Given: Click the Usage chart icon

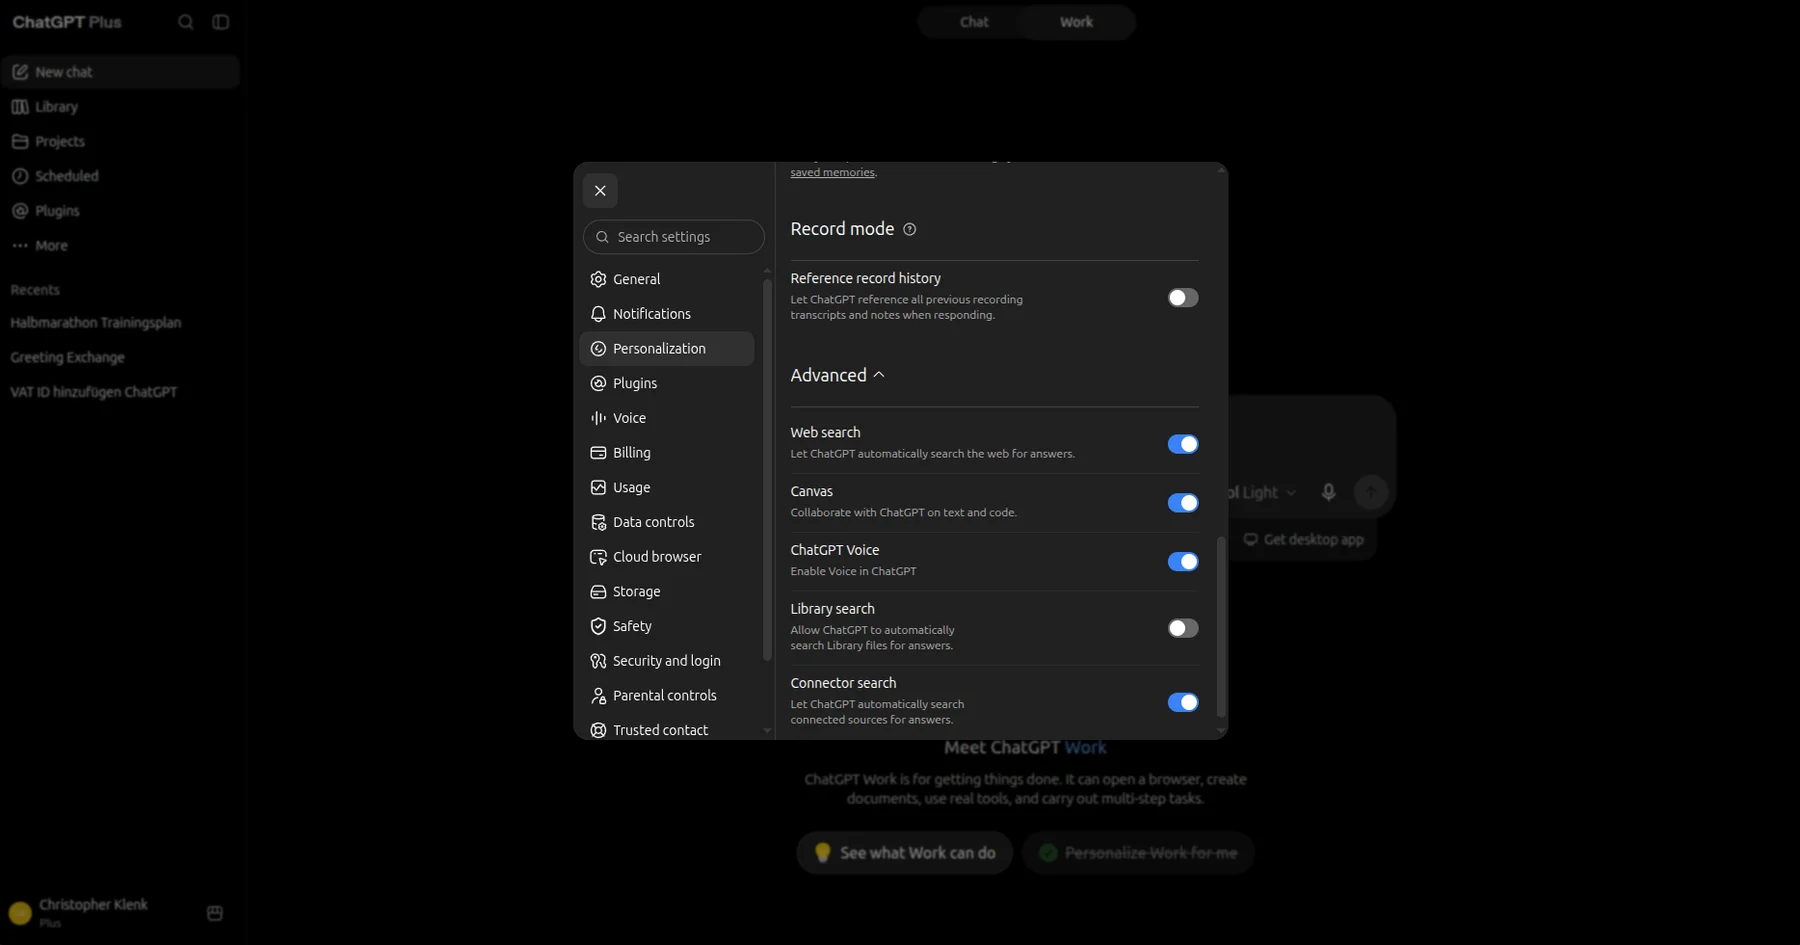Looking at the screenshot, I should (x=598, y=487).
